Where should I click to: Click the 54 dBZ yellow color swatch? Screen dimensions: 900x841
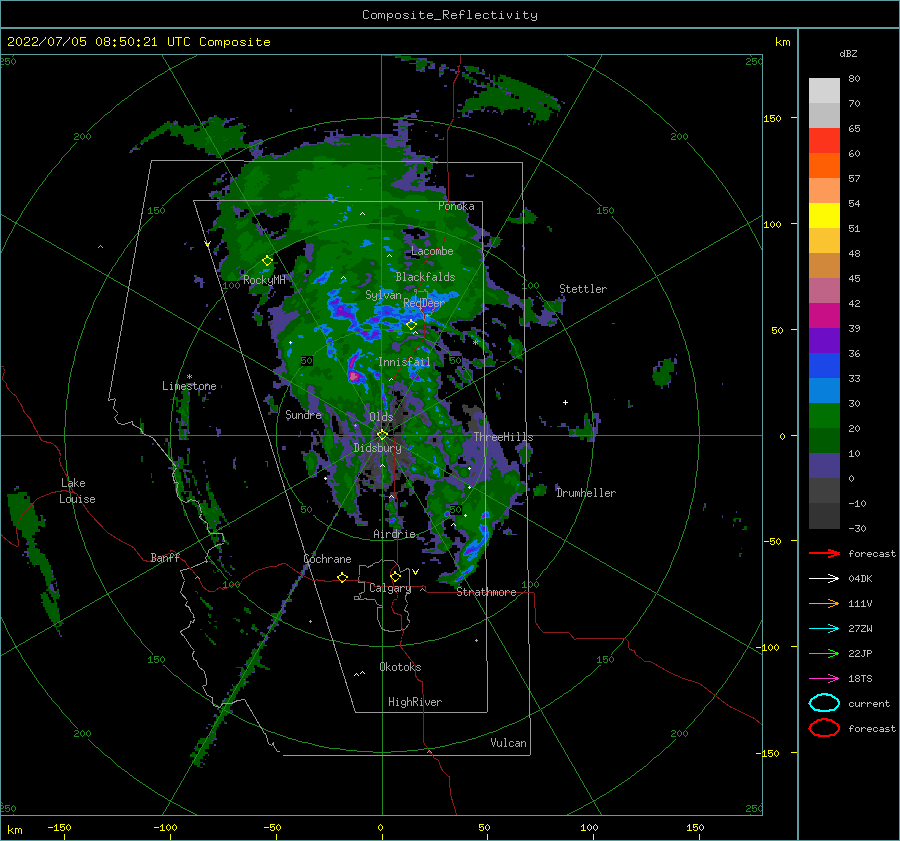(x=824, y=215)
